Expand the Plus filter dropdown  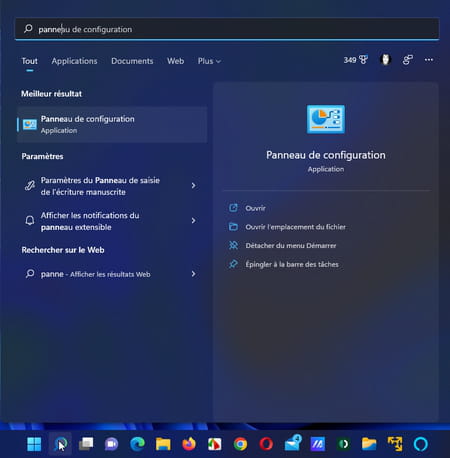pos(209,61)
